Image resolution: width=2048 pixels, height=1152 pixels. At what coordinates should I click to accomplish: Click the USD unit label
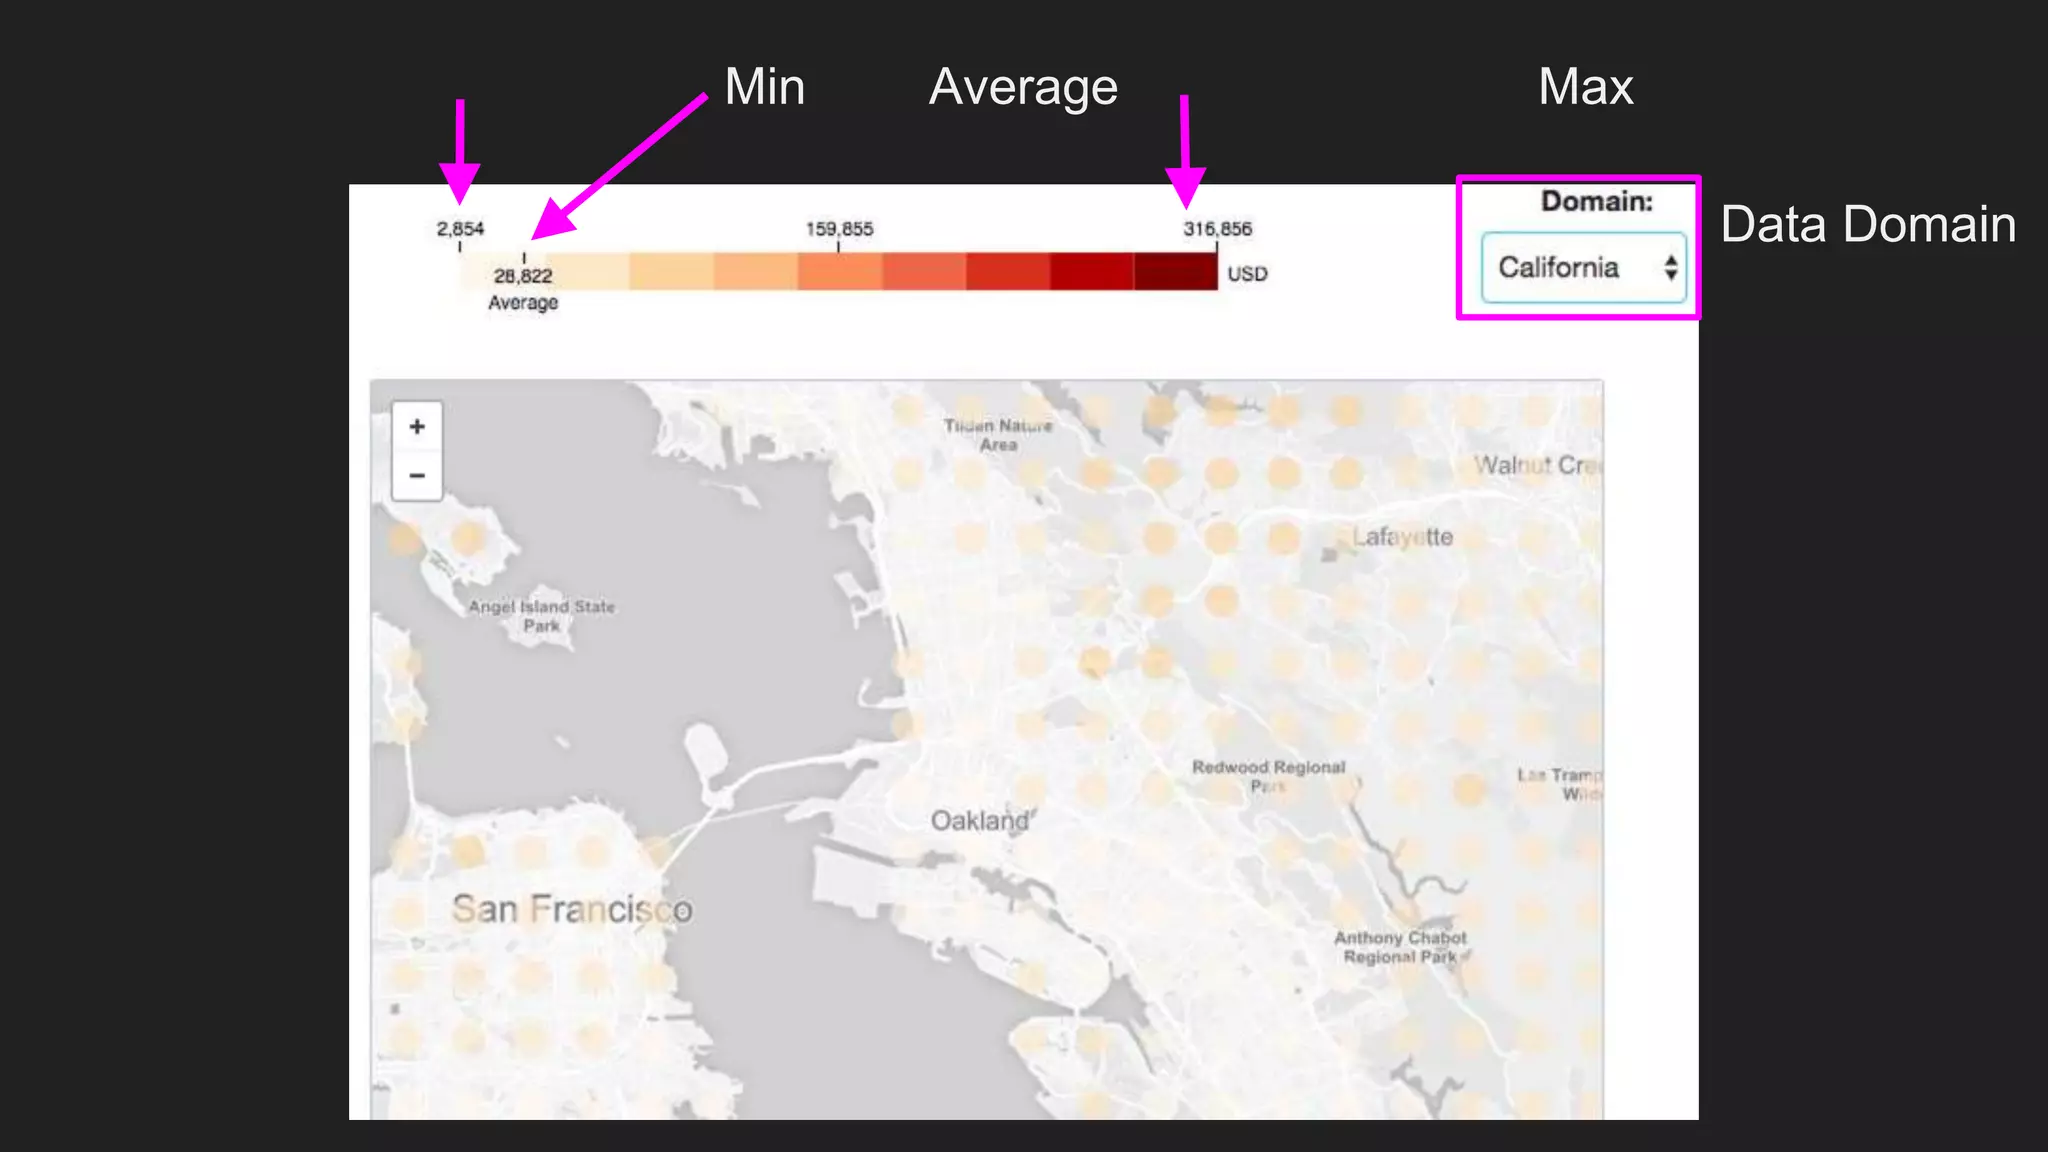pos(1248,274)
